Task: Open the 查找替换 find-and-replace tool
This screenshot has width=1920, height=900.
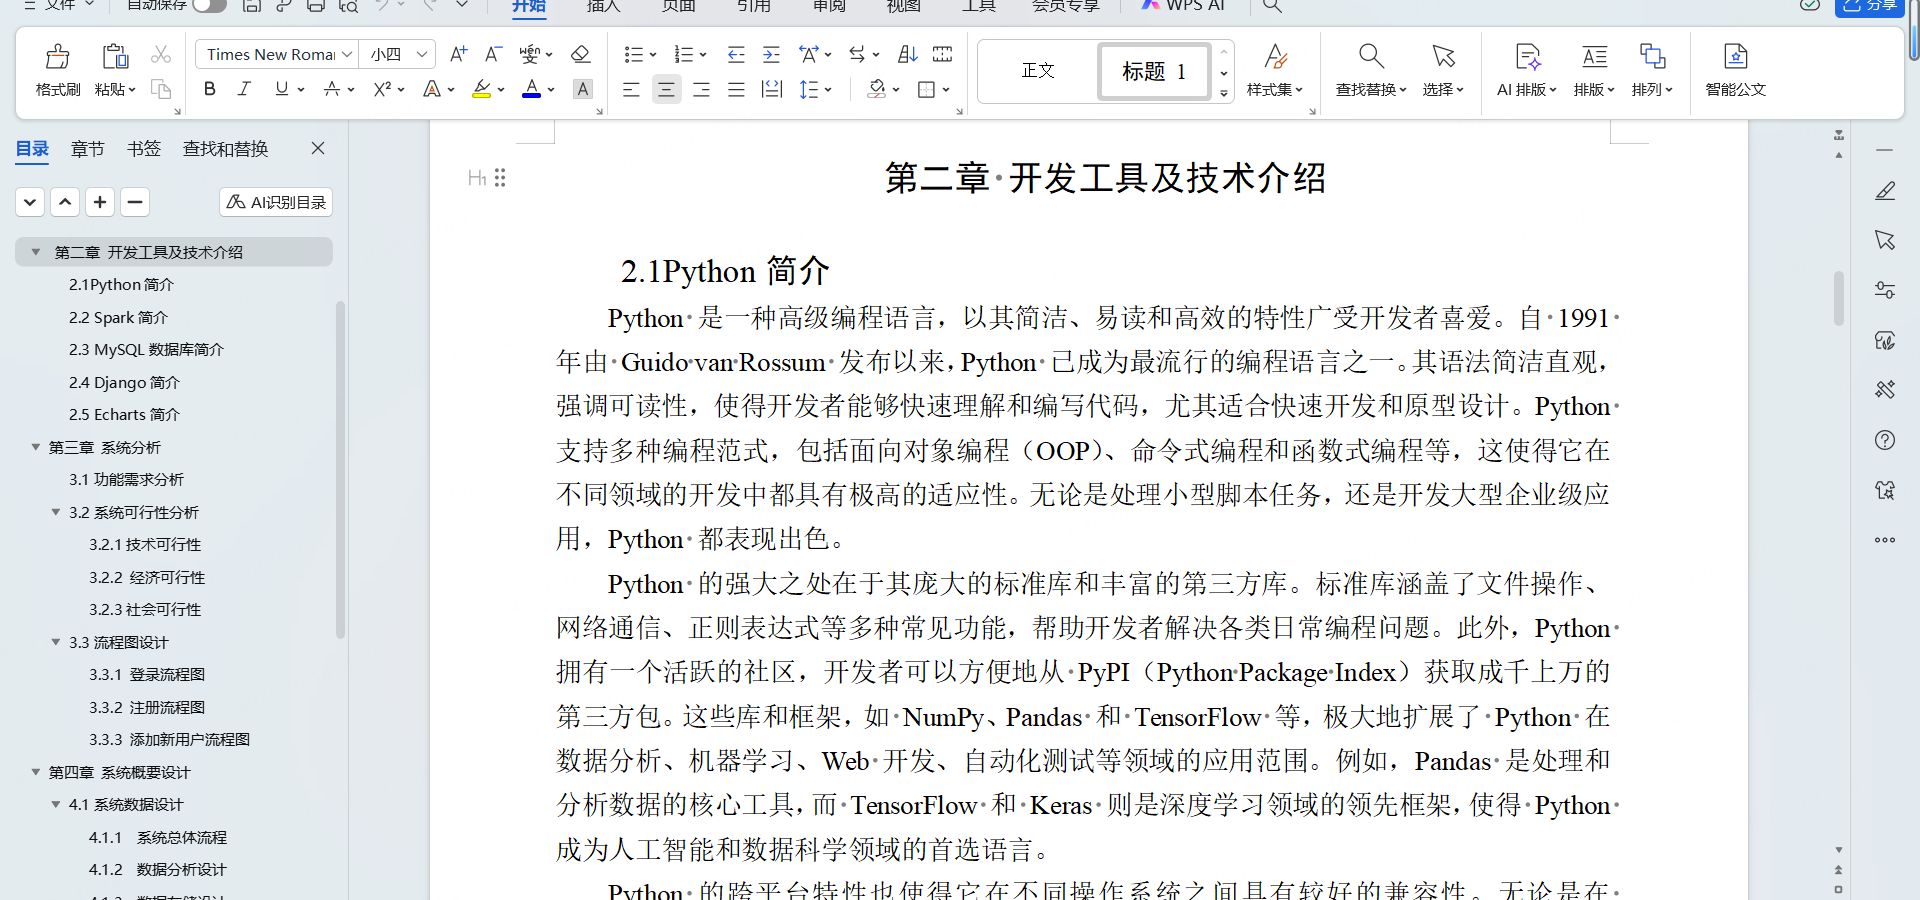Action: (x=1369, y=70)
